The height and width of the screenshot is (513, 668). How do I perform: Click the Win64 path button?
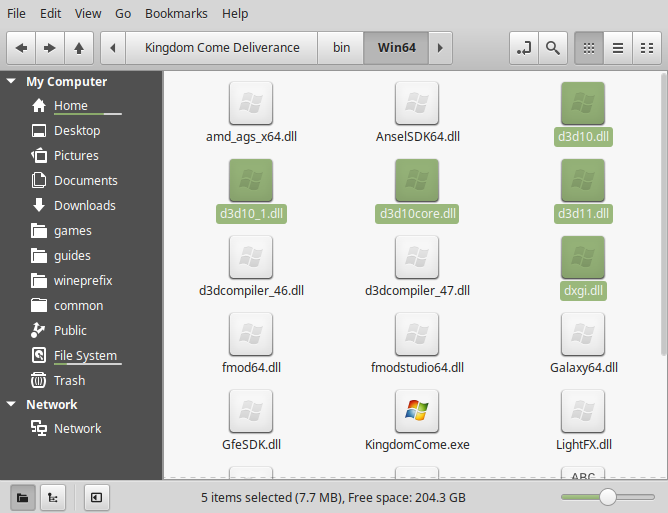[x=397, y=48]
